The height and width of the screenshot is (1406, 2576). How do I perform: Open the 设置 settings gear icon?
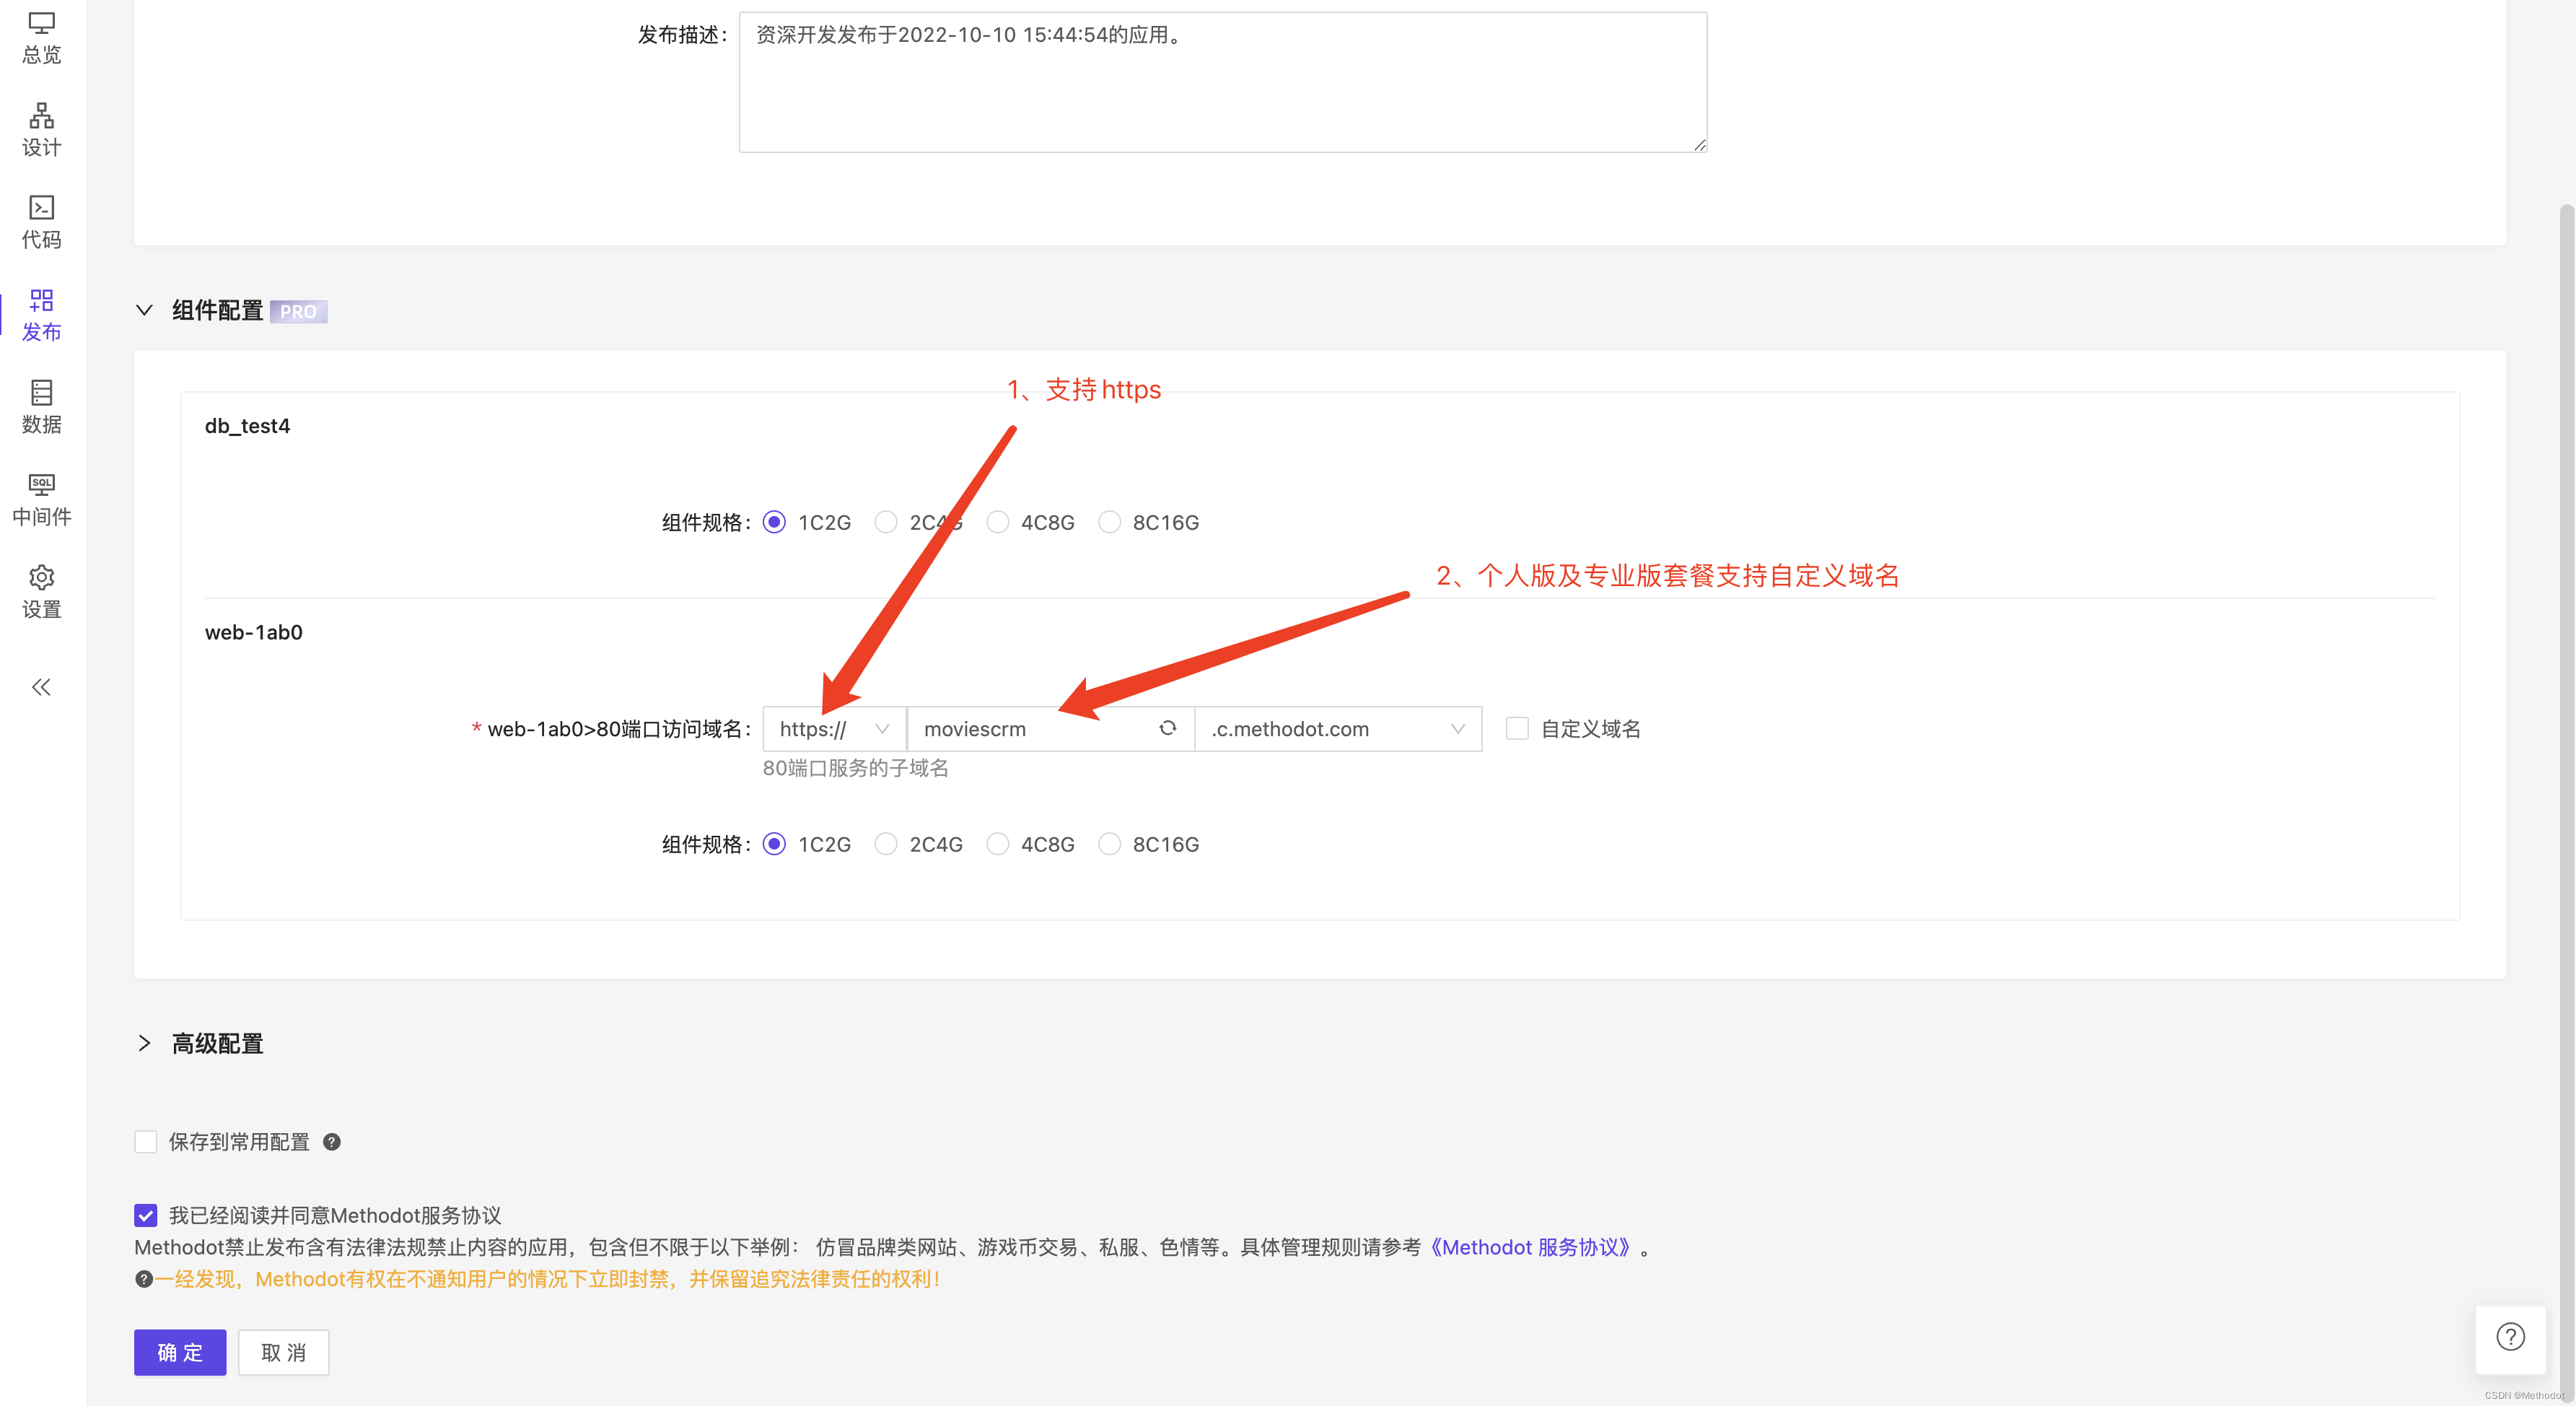(x=41, y=591)
